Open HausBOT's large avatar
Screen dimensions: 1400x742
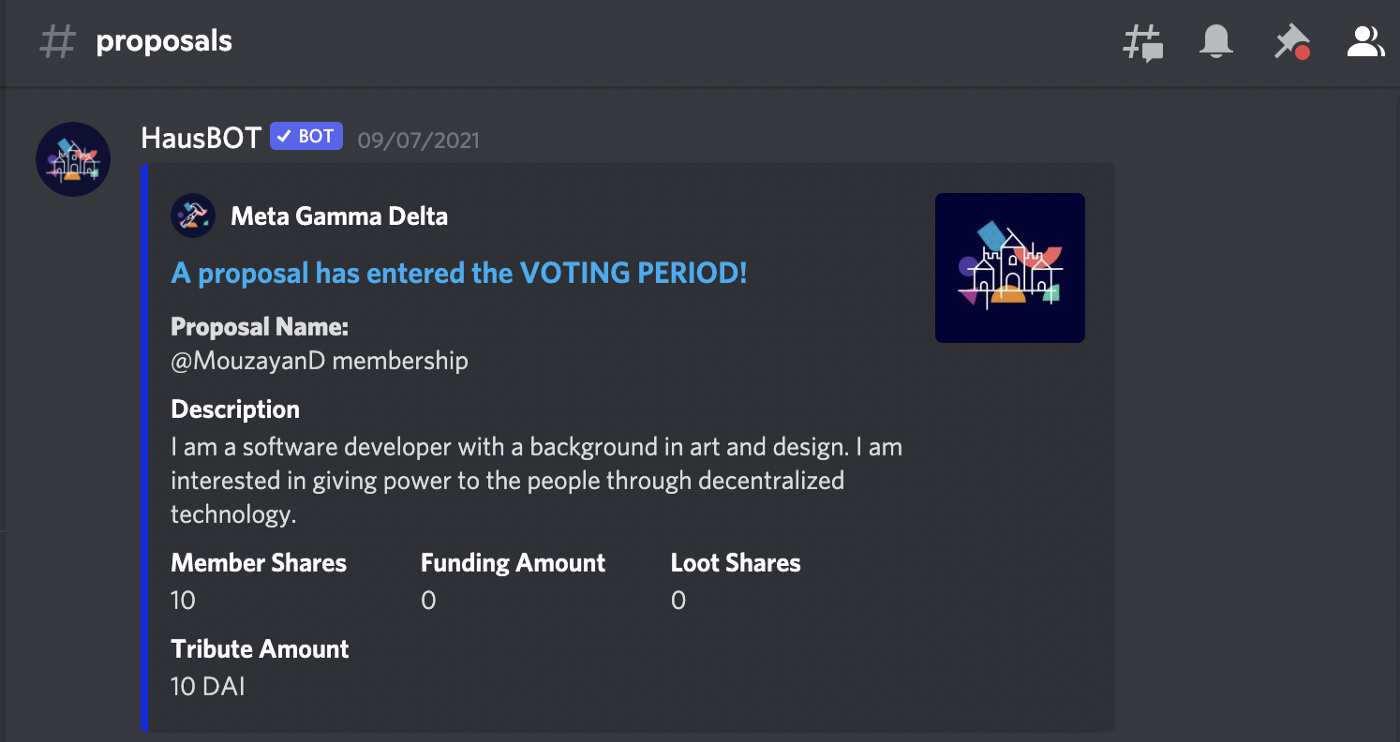click(x=73, y=159)
